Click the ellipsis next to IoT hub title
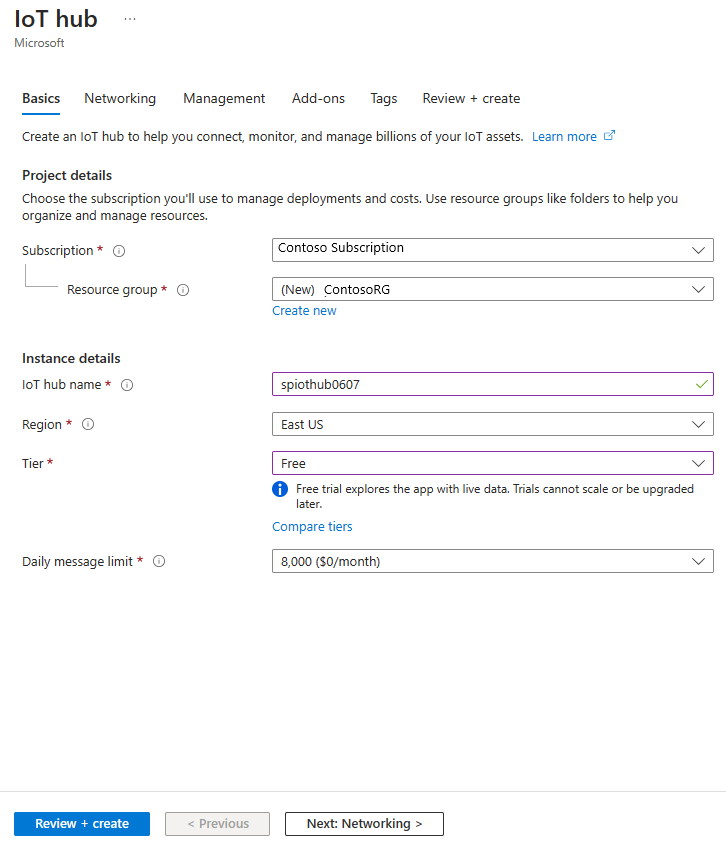Screen dimensions: 726x853 coord(129,18)
